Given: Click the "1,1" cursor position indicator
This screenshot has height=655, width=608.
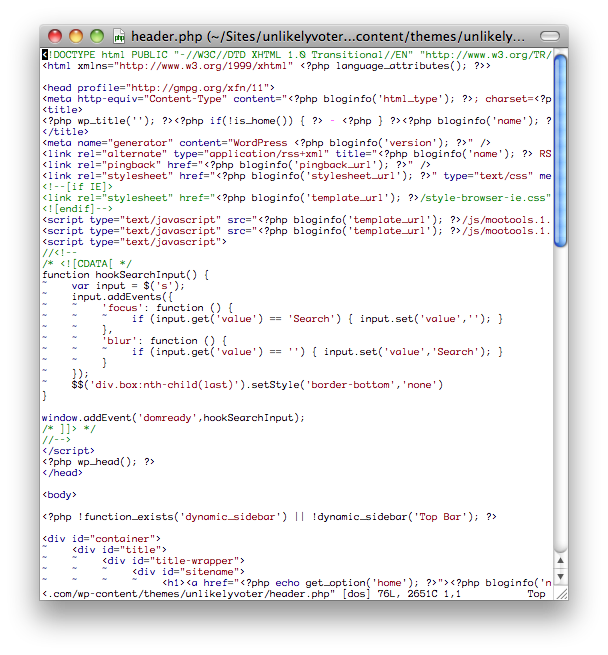Looking at the screenshot, I should coord(452,594).
